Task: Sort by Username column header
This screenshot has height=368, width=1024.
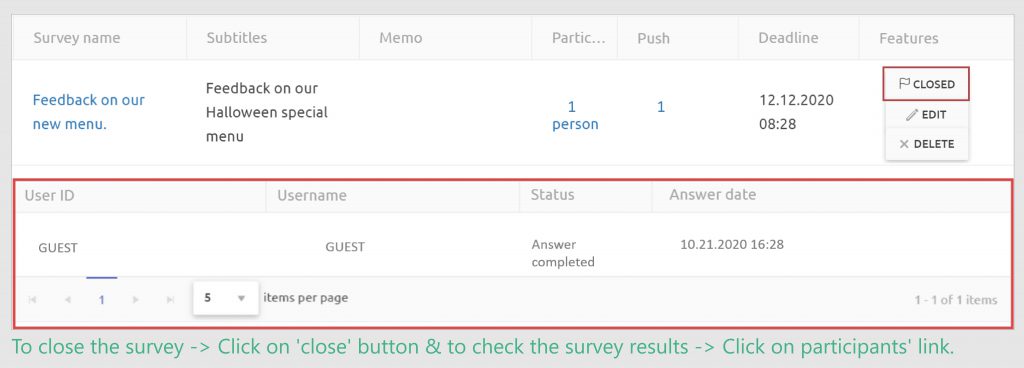Action: (312, 195)
